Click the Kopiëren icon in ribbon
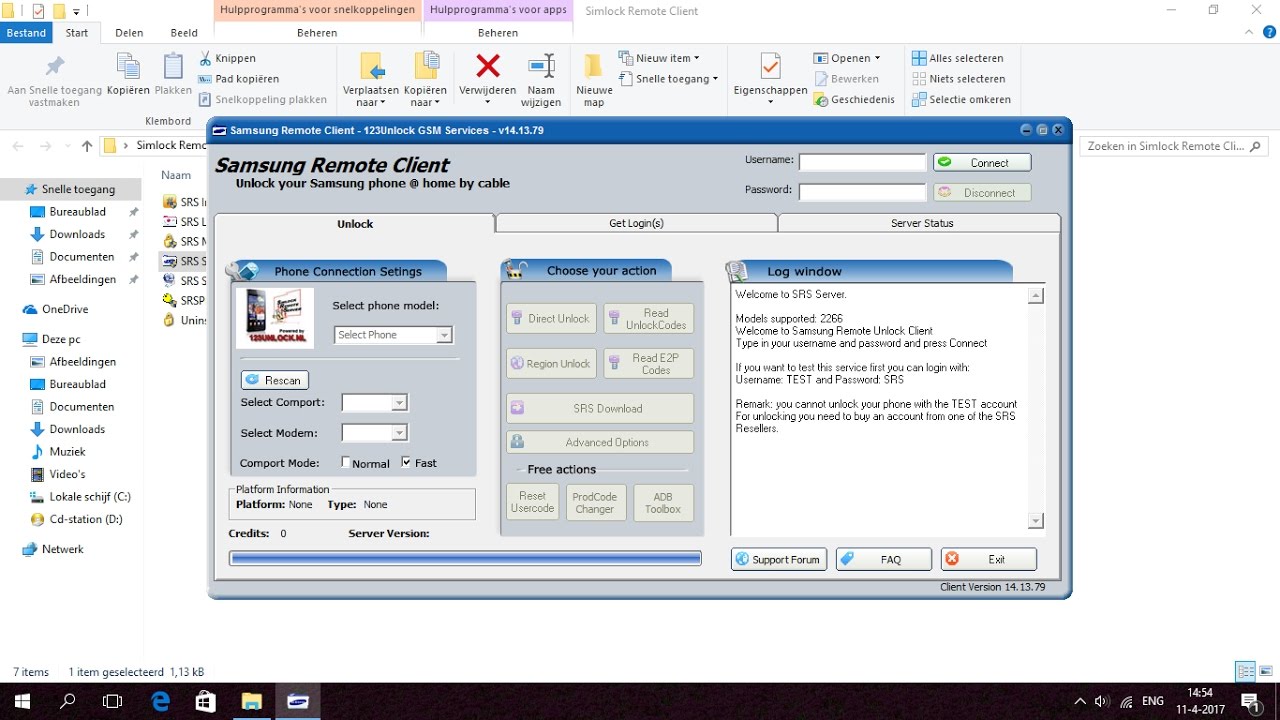1280x720 pixels. coord(128,67)
